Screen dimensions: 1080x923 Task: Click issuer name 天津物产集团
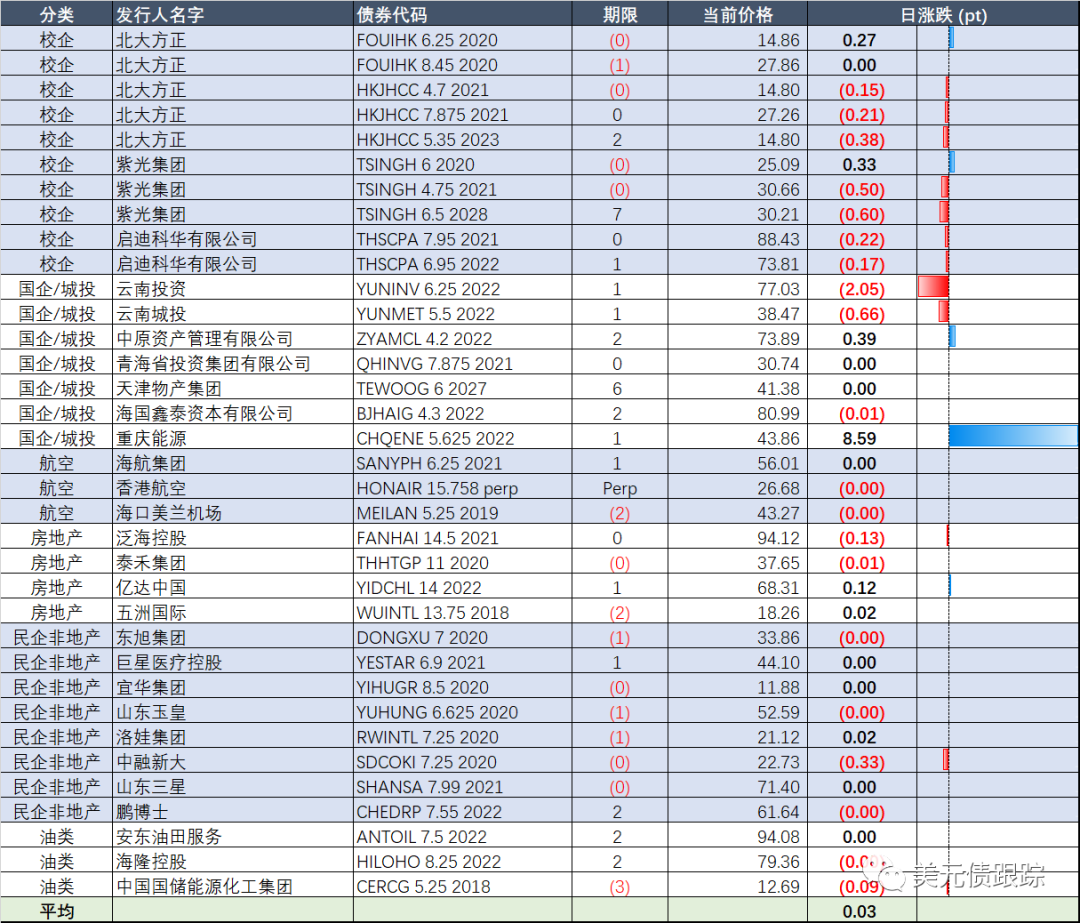click(x=169, y=388)
